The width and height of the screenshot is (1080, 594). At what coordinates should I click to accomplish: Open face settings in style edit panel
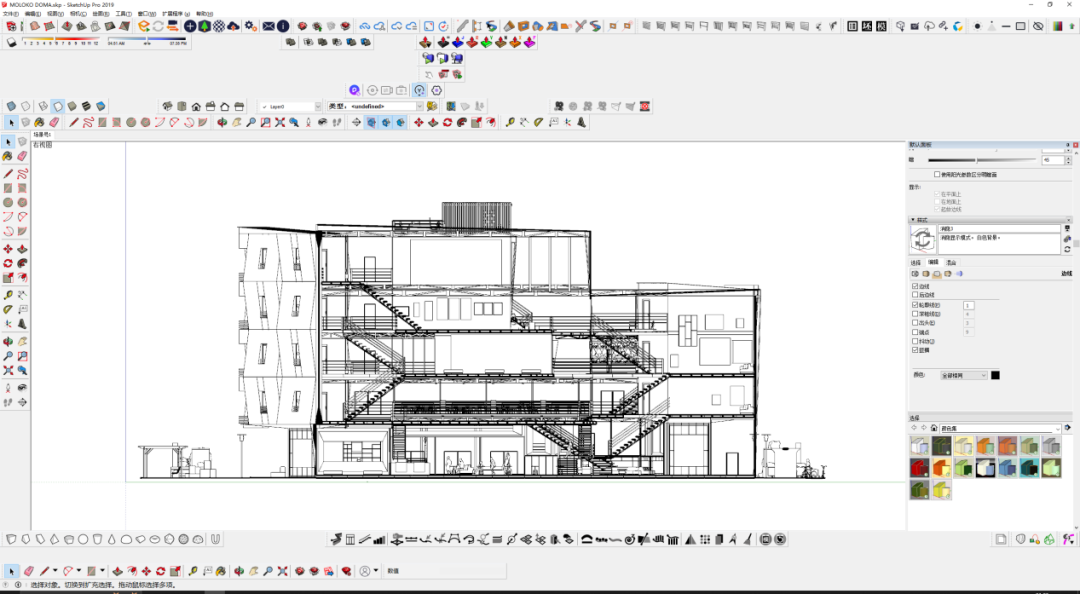pos(926,274)
